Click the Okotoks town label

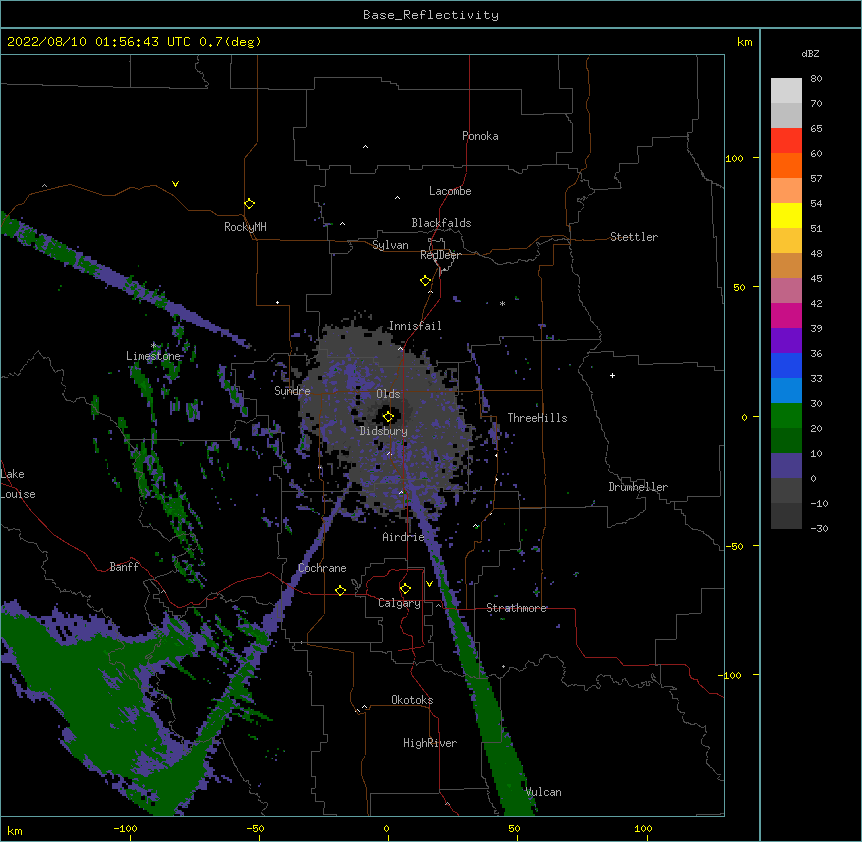tap(412, 700)
